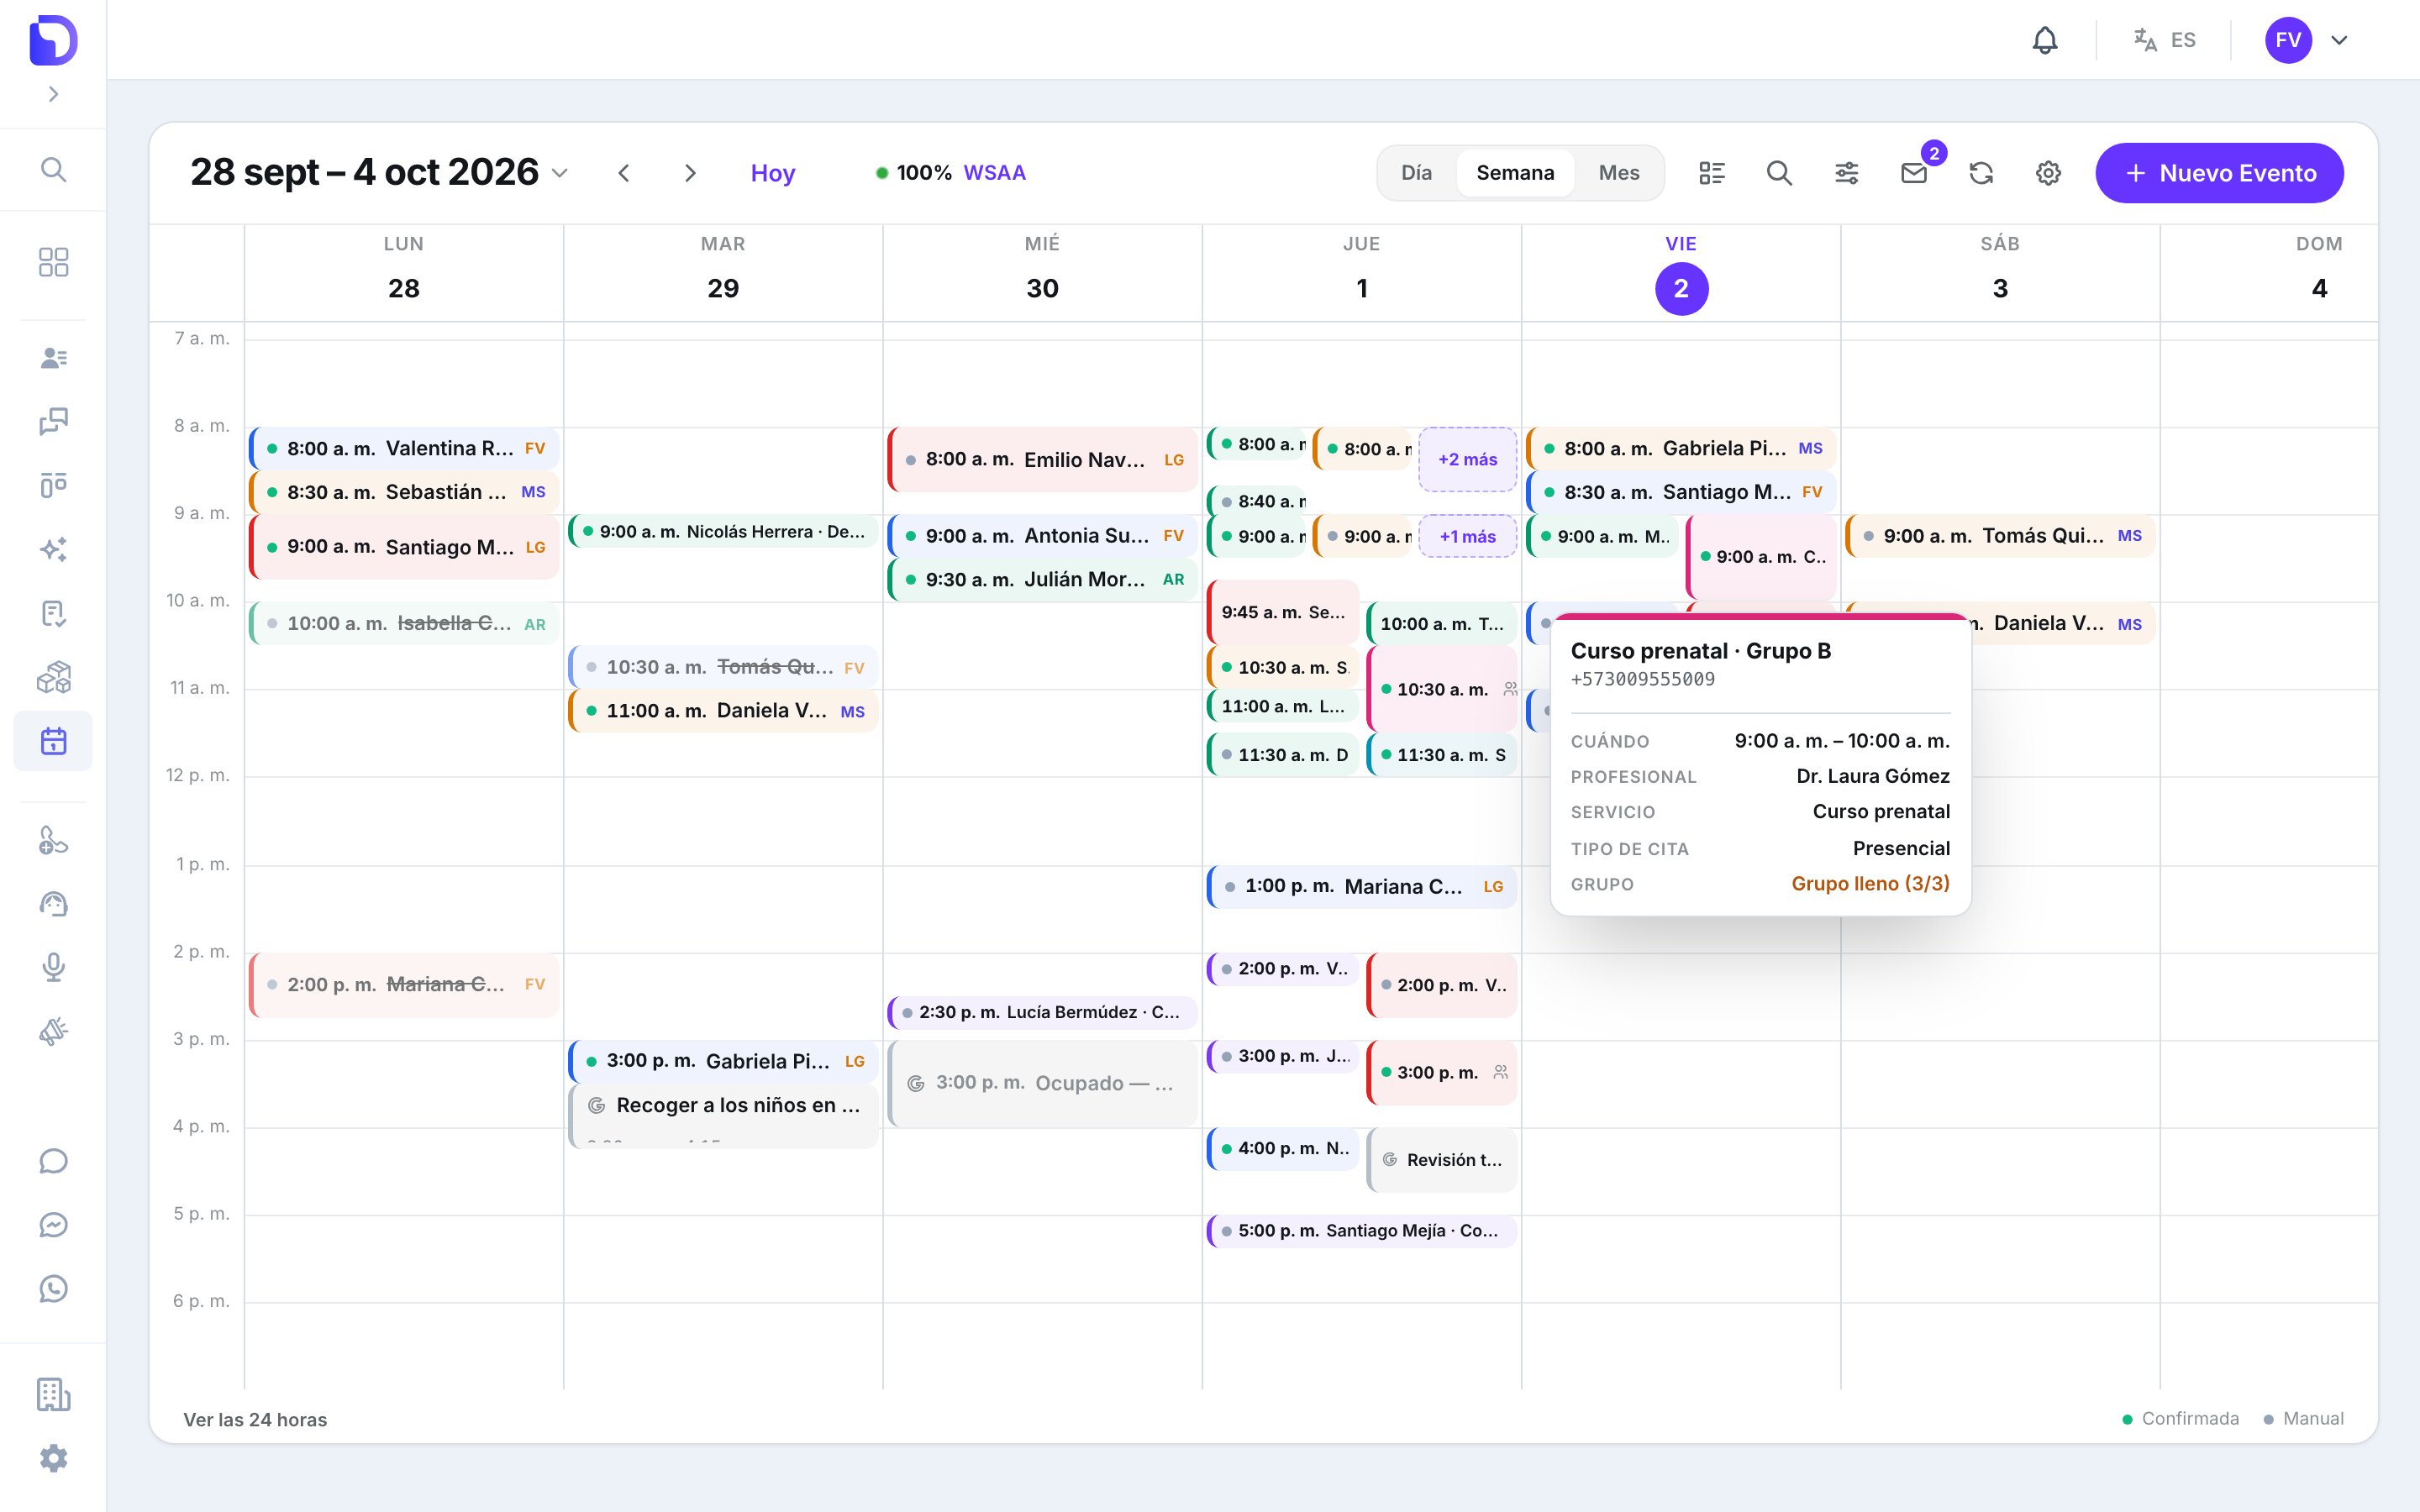The image size is (2420, 1512).
Task: Open the AI sparkles icon in sidebar
Action: 53,549
